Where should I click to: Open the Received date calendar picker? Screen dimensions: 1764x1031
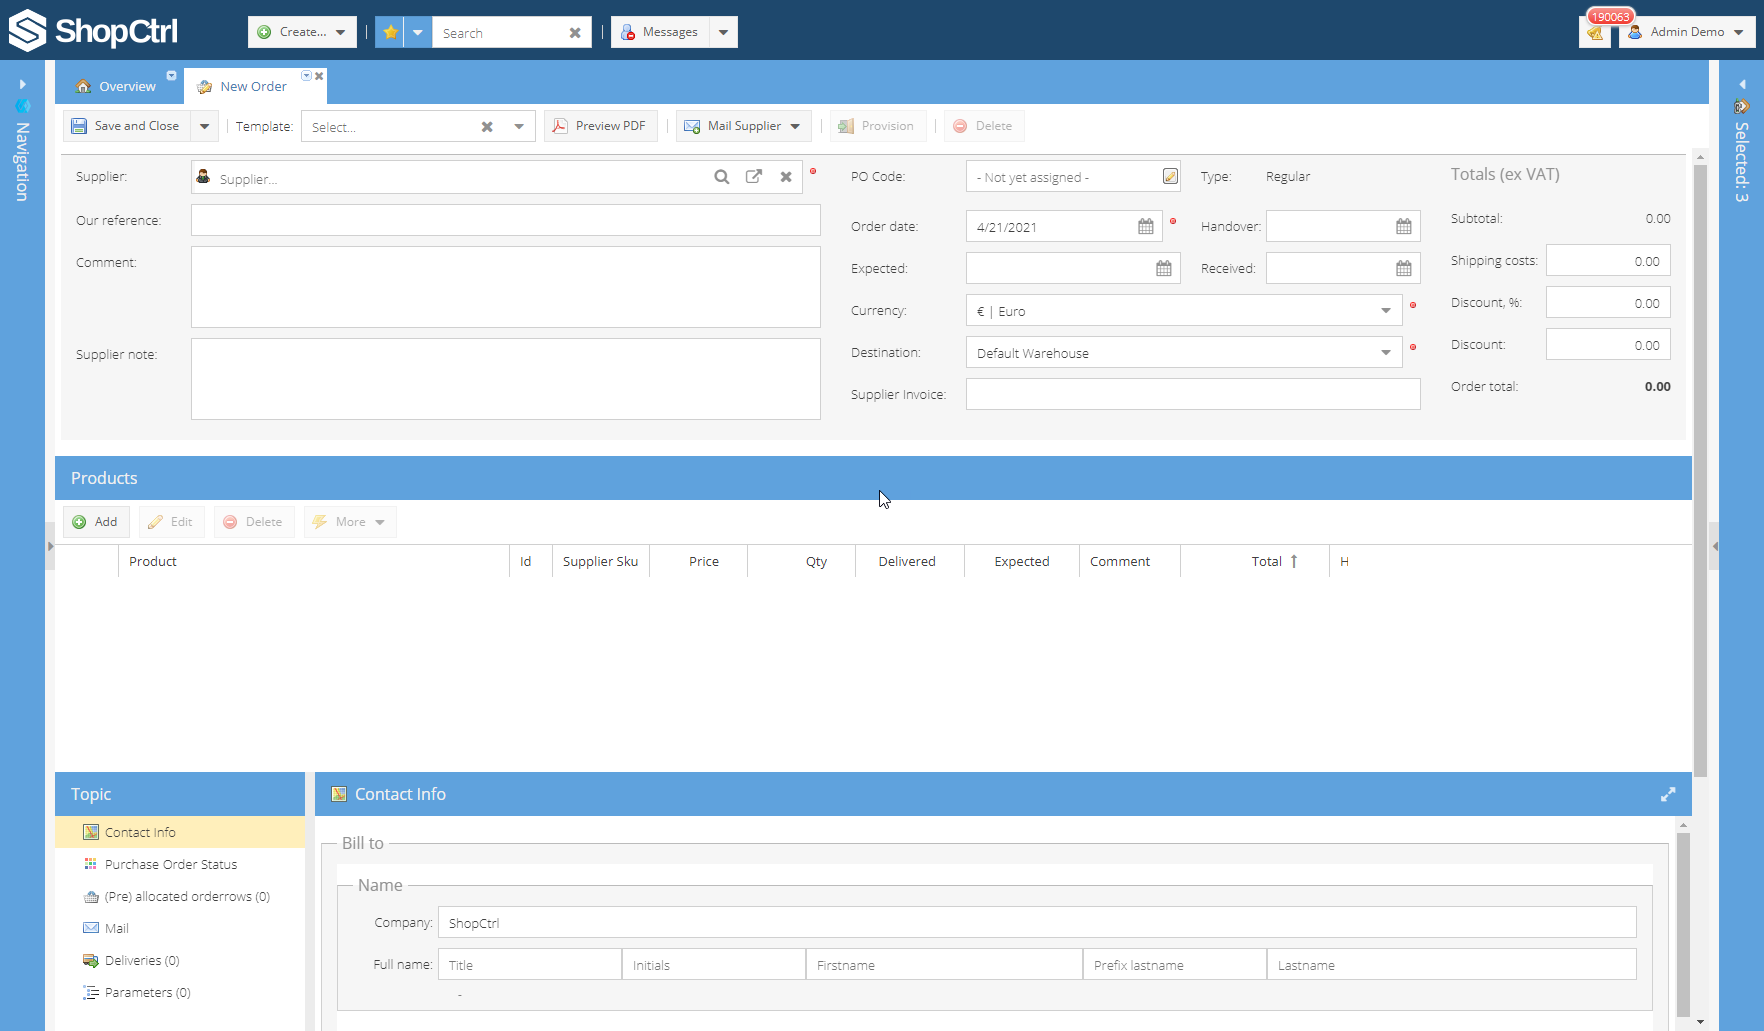pos(1404,269)
